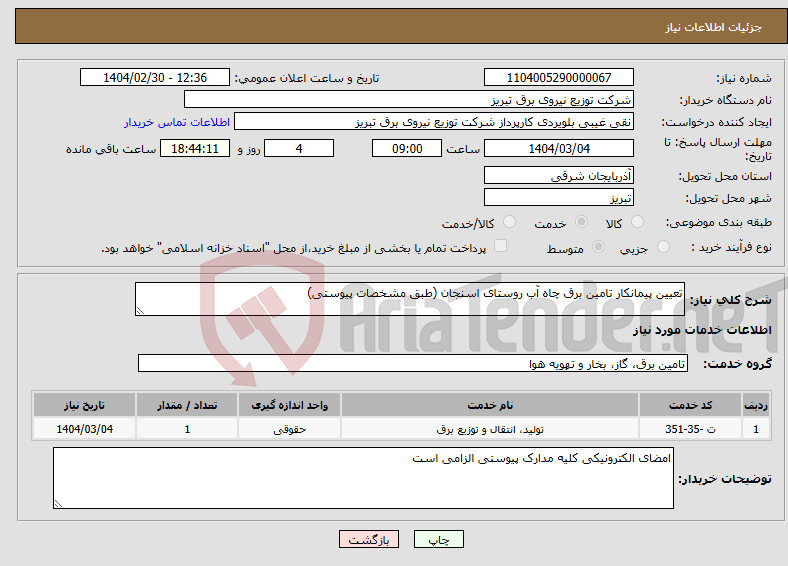Click the شهر محل تحویل label
This screenshot has width=788, height=566.
click(729, 199)
